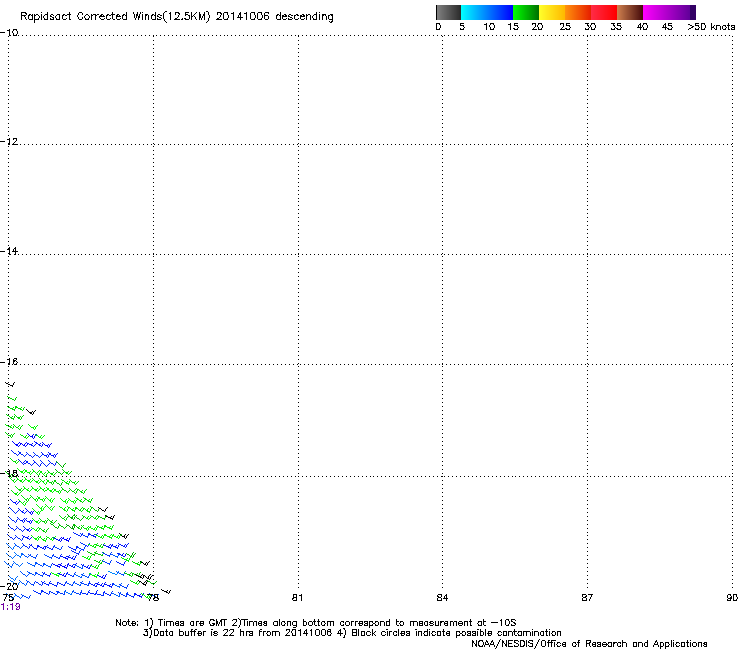Click the 75 longitude axis label
Screen dimensions: 740x650
[8, 598]
